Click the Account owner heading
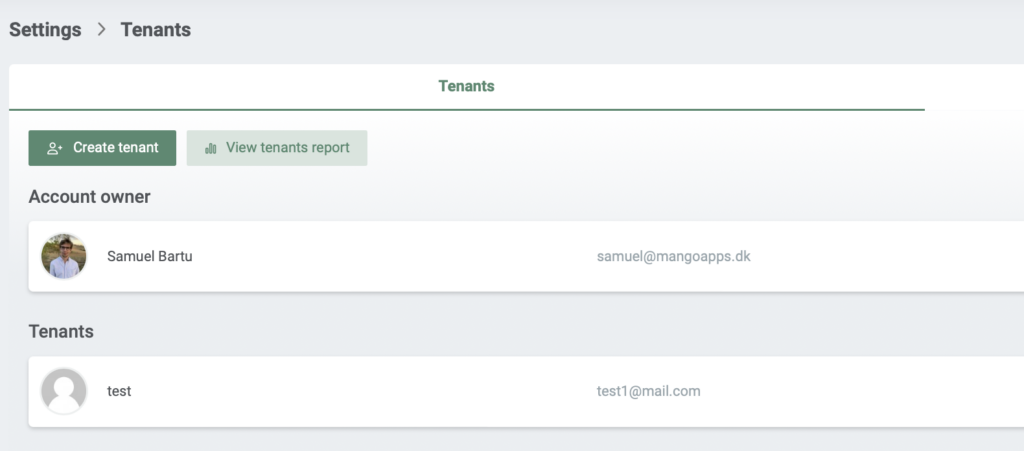This screenshot has height=451, width=1024. point(89,196)
